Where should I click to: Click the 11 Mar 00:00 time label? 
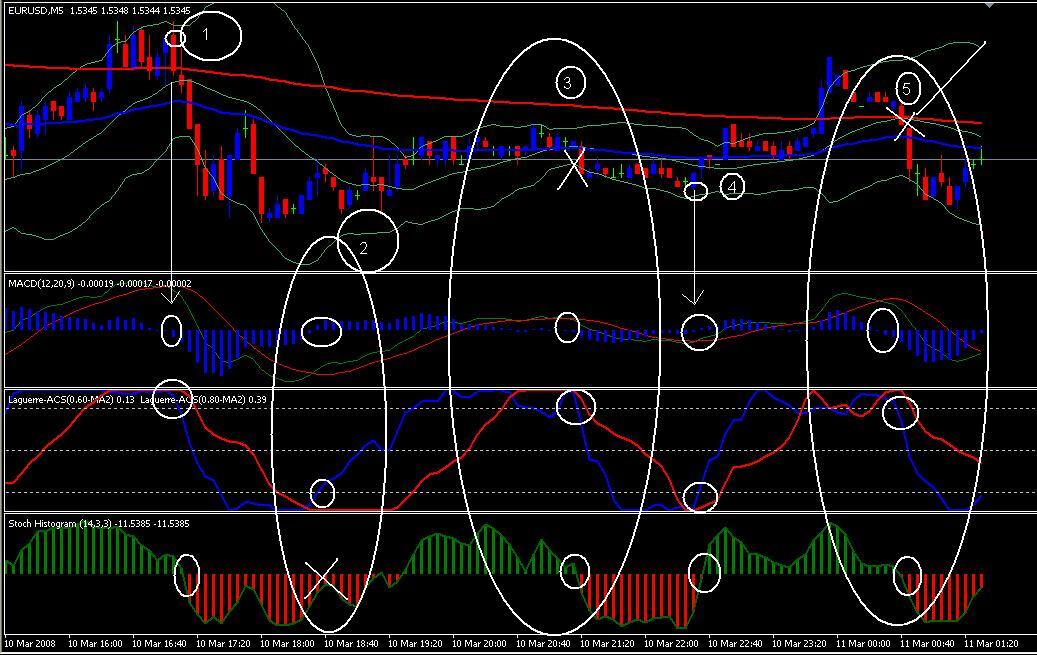[x=863, y=643]
